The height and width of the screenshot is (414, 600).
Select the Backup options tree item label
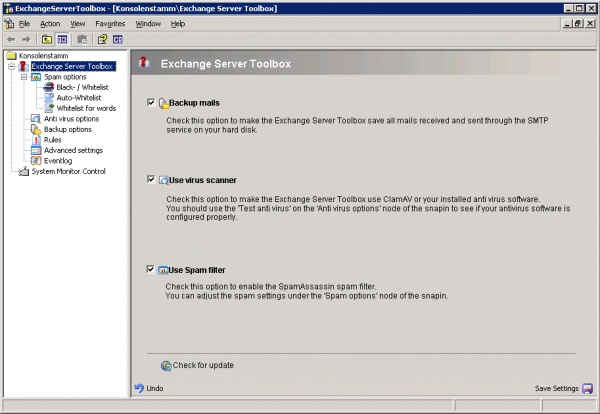[68, 129]
